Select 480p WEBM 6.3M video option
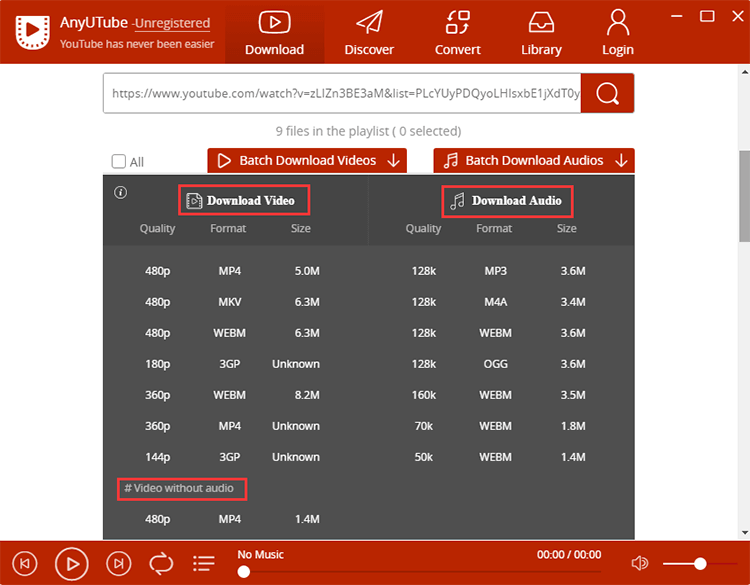Image resolution: width=750 pixels, height=585 pixels. [x=232, y=333]
